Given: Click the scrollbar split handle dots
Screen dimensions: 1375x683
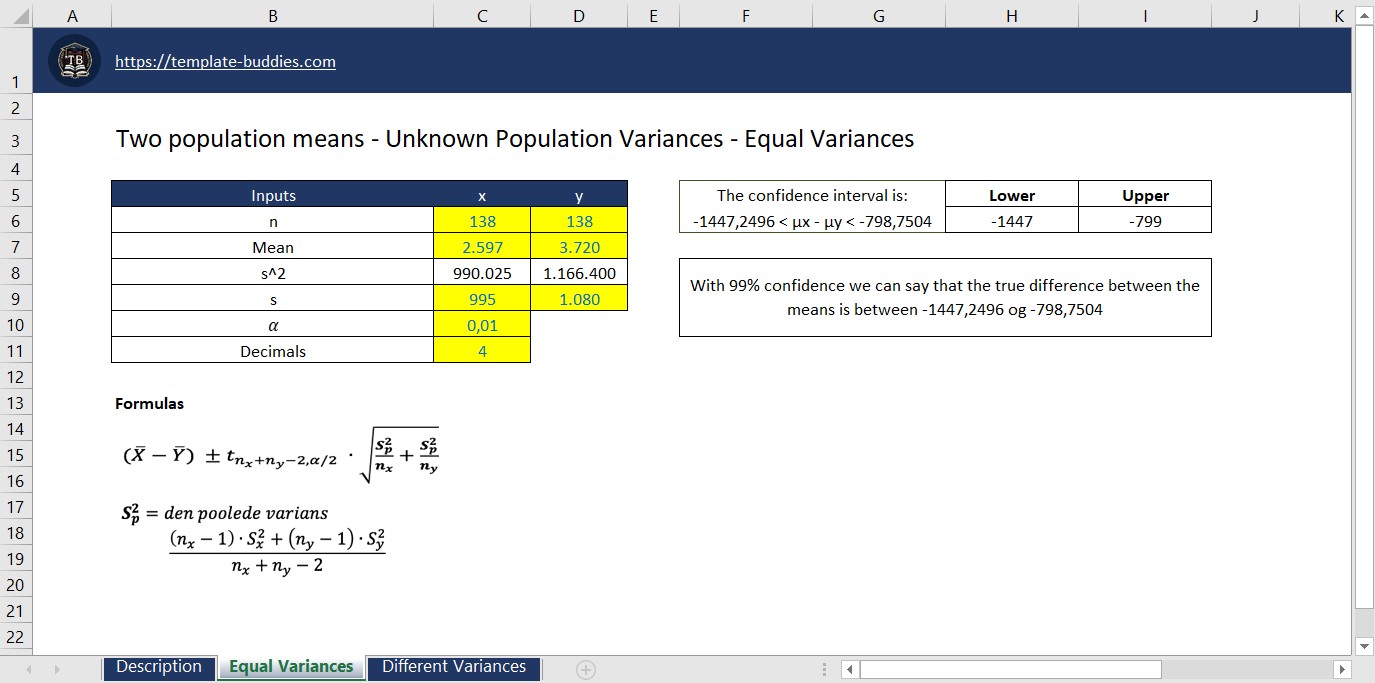Looking at the screenshot, I should [825, 669].
